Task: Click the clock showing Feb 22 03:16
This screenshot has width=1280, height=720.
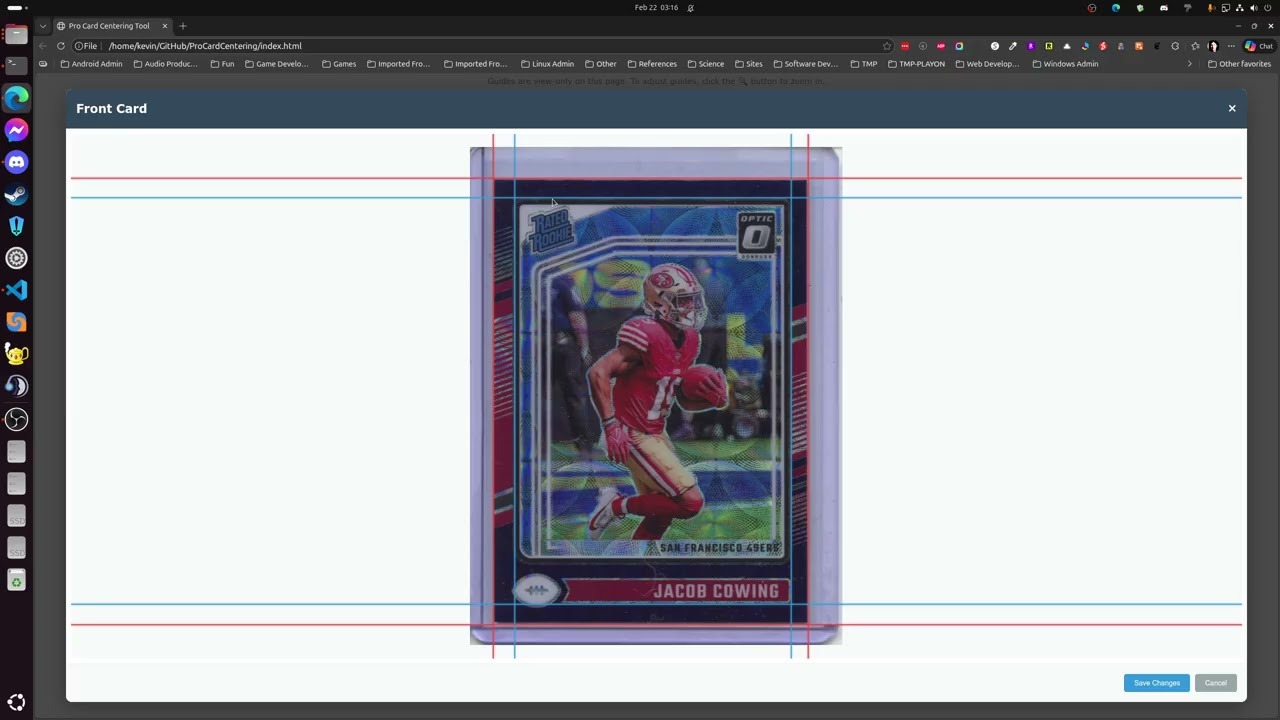Action: [x=656, y=8]
